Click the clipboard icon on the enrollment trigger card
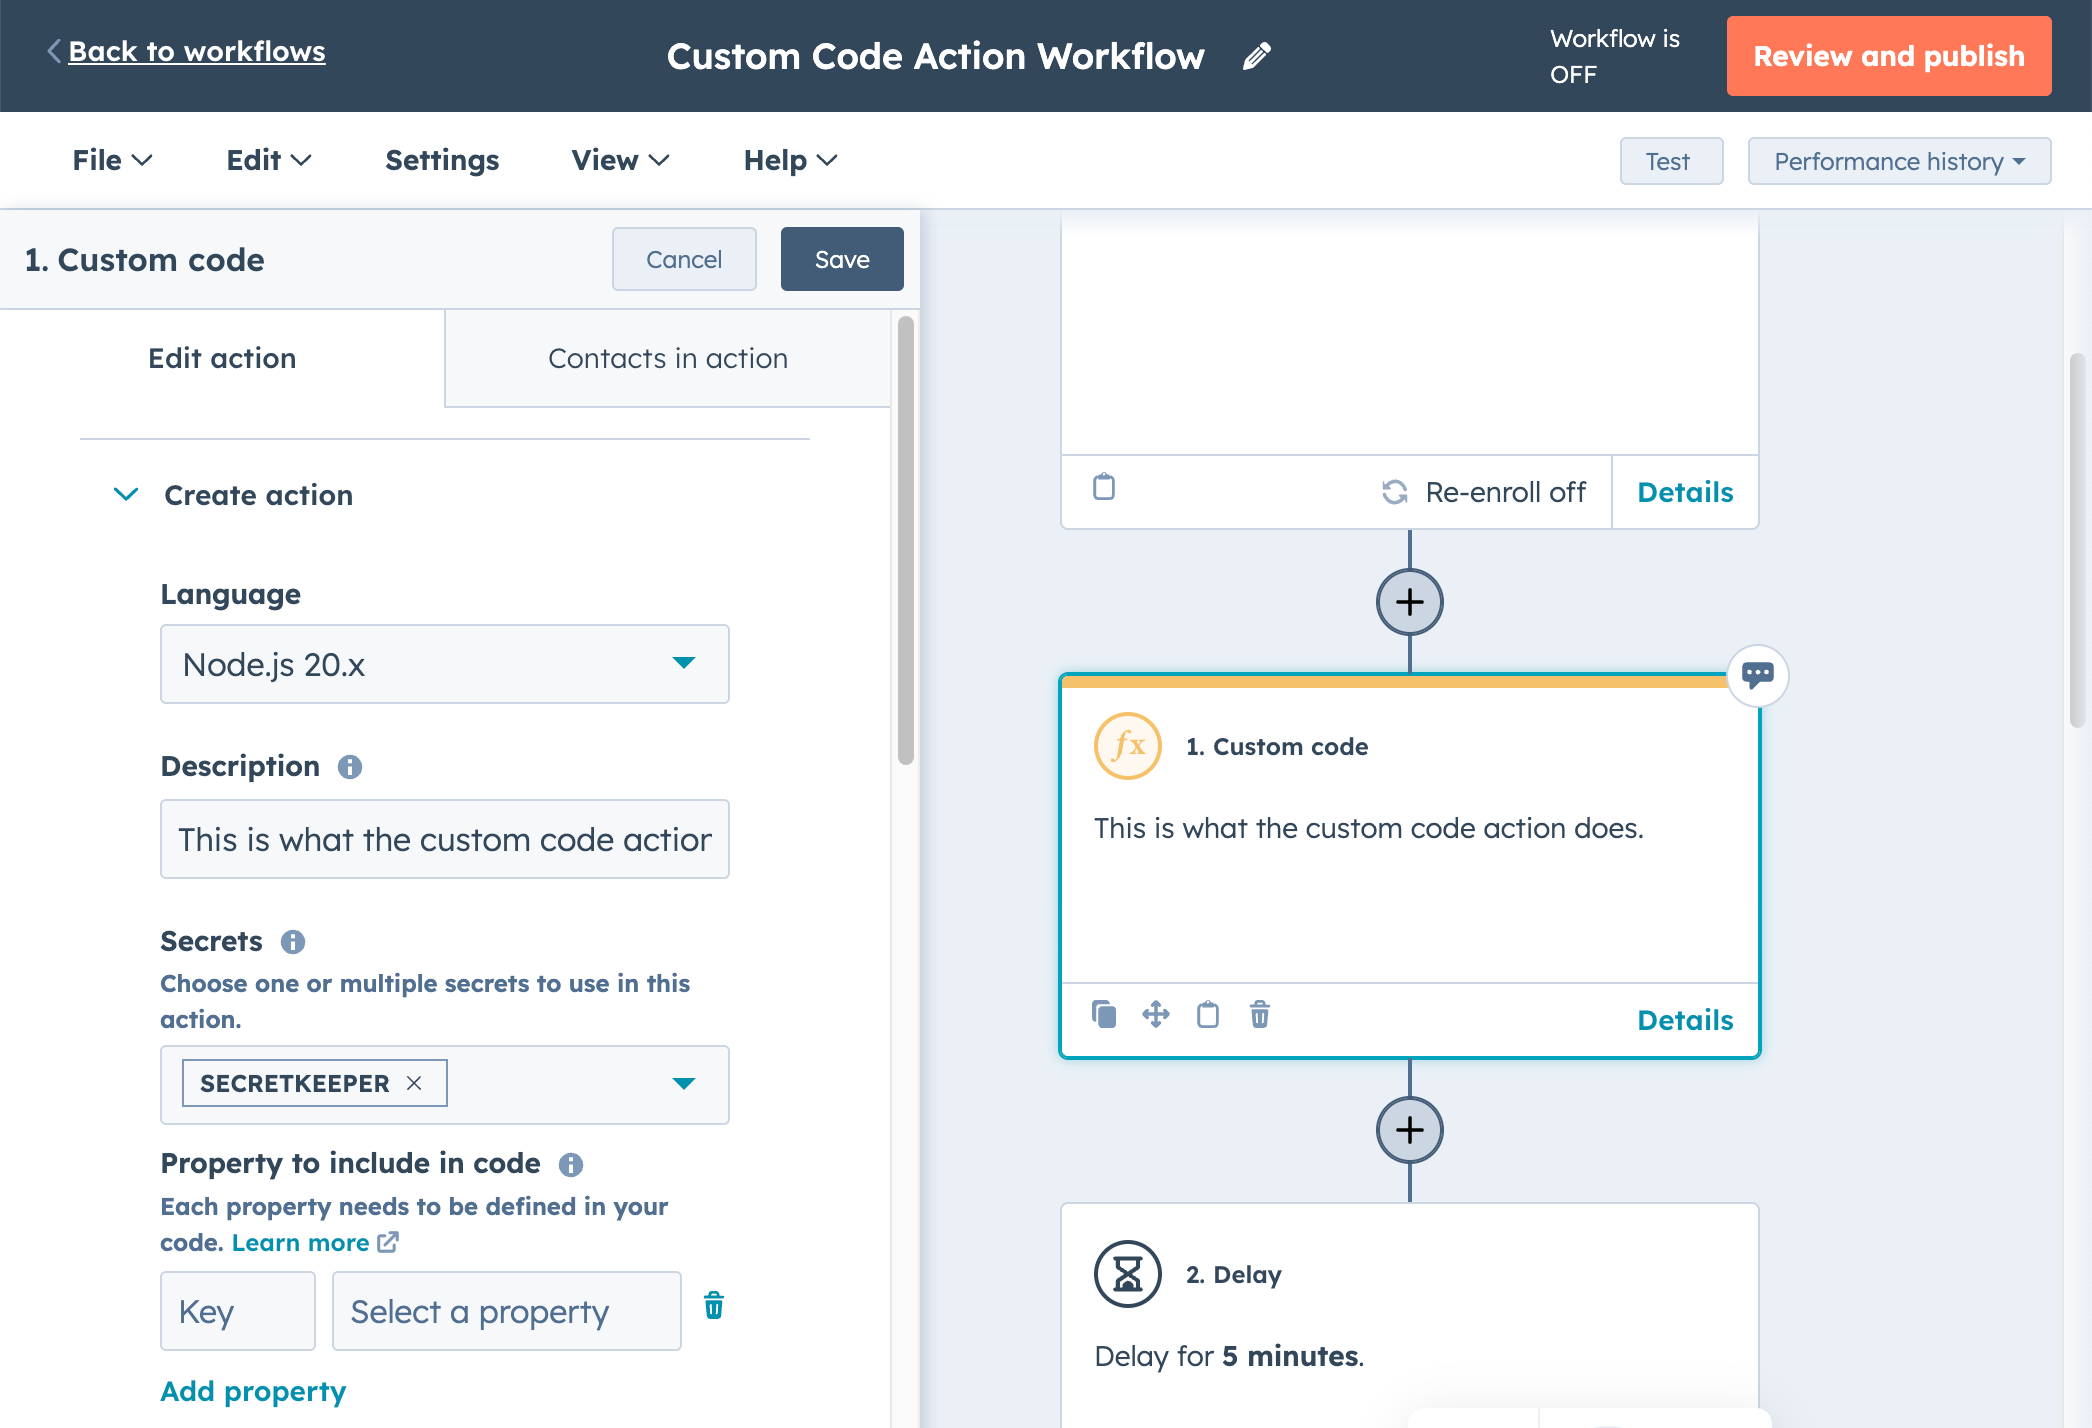This screenshot has height=1428, width=2092. [1104, 487]
